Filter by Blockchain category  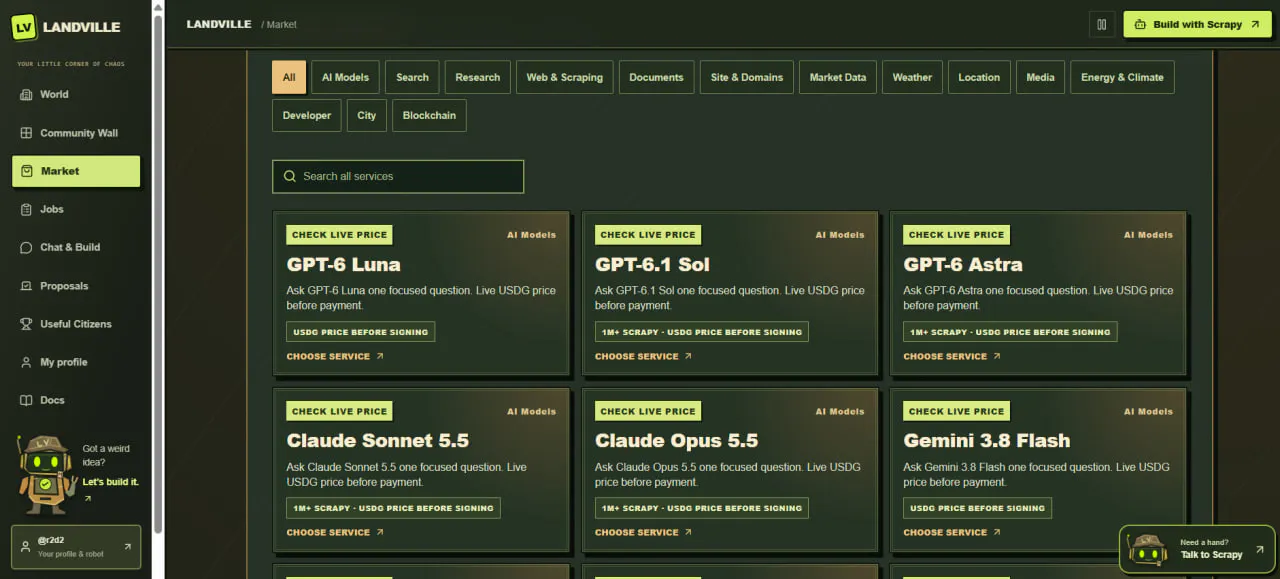(429, 115)
